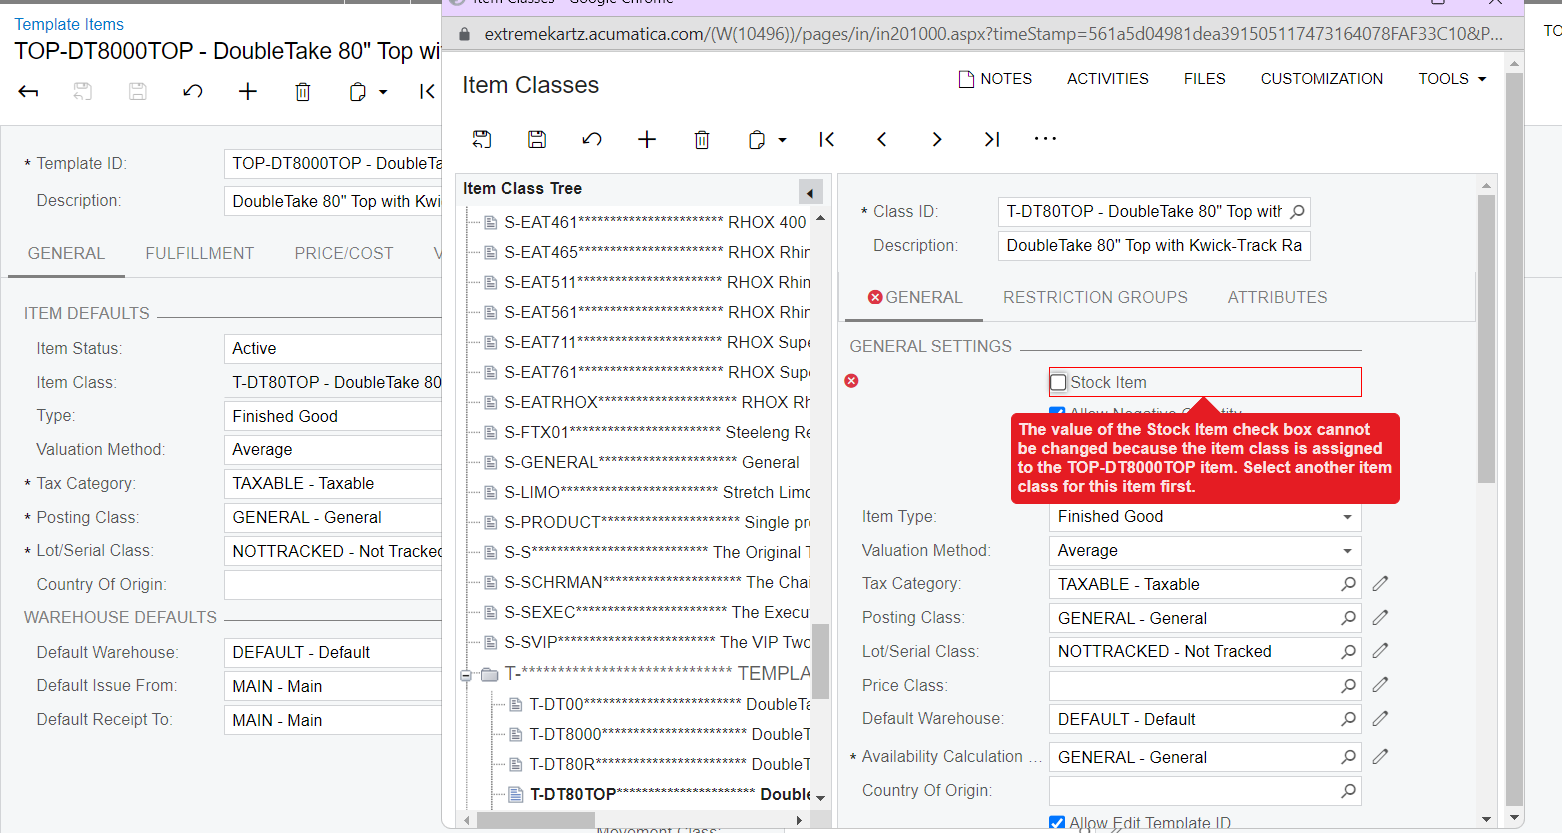Go to first record in Item Classes
1562x833 pixels.
827,139
